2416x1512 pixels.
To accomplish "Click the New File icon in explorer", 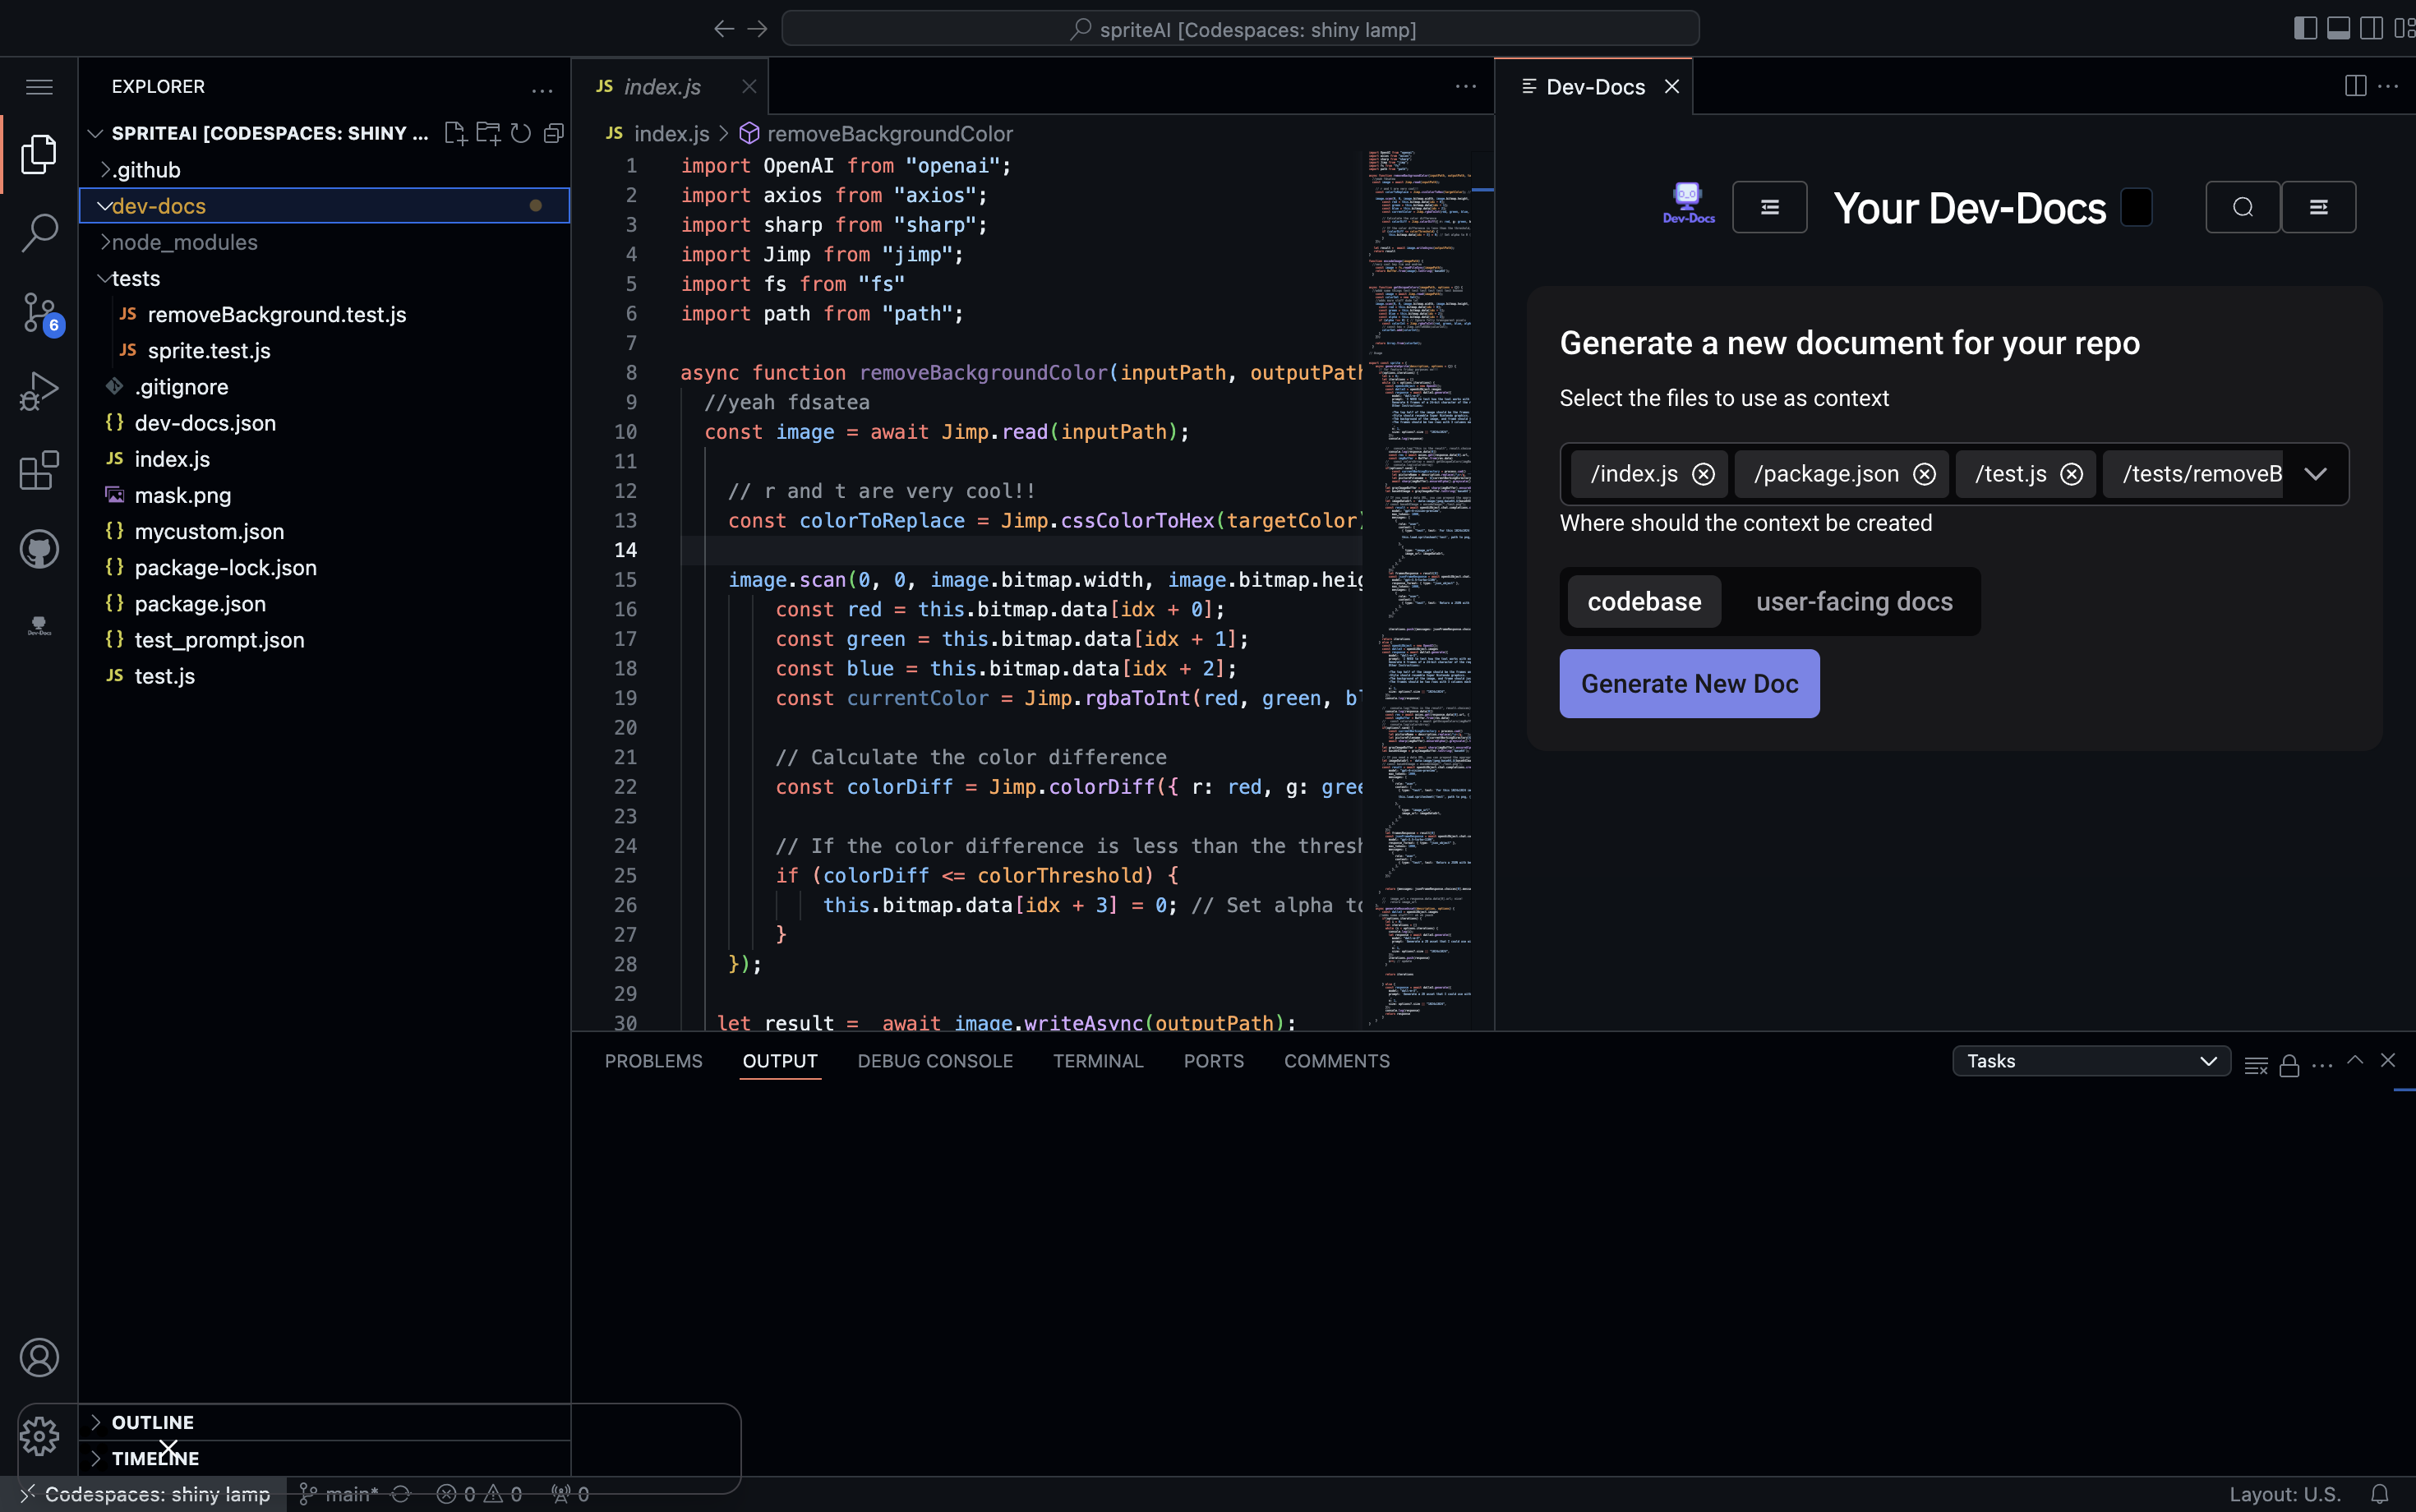I will tap(455, 133).
